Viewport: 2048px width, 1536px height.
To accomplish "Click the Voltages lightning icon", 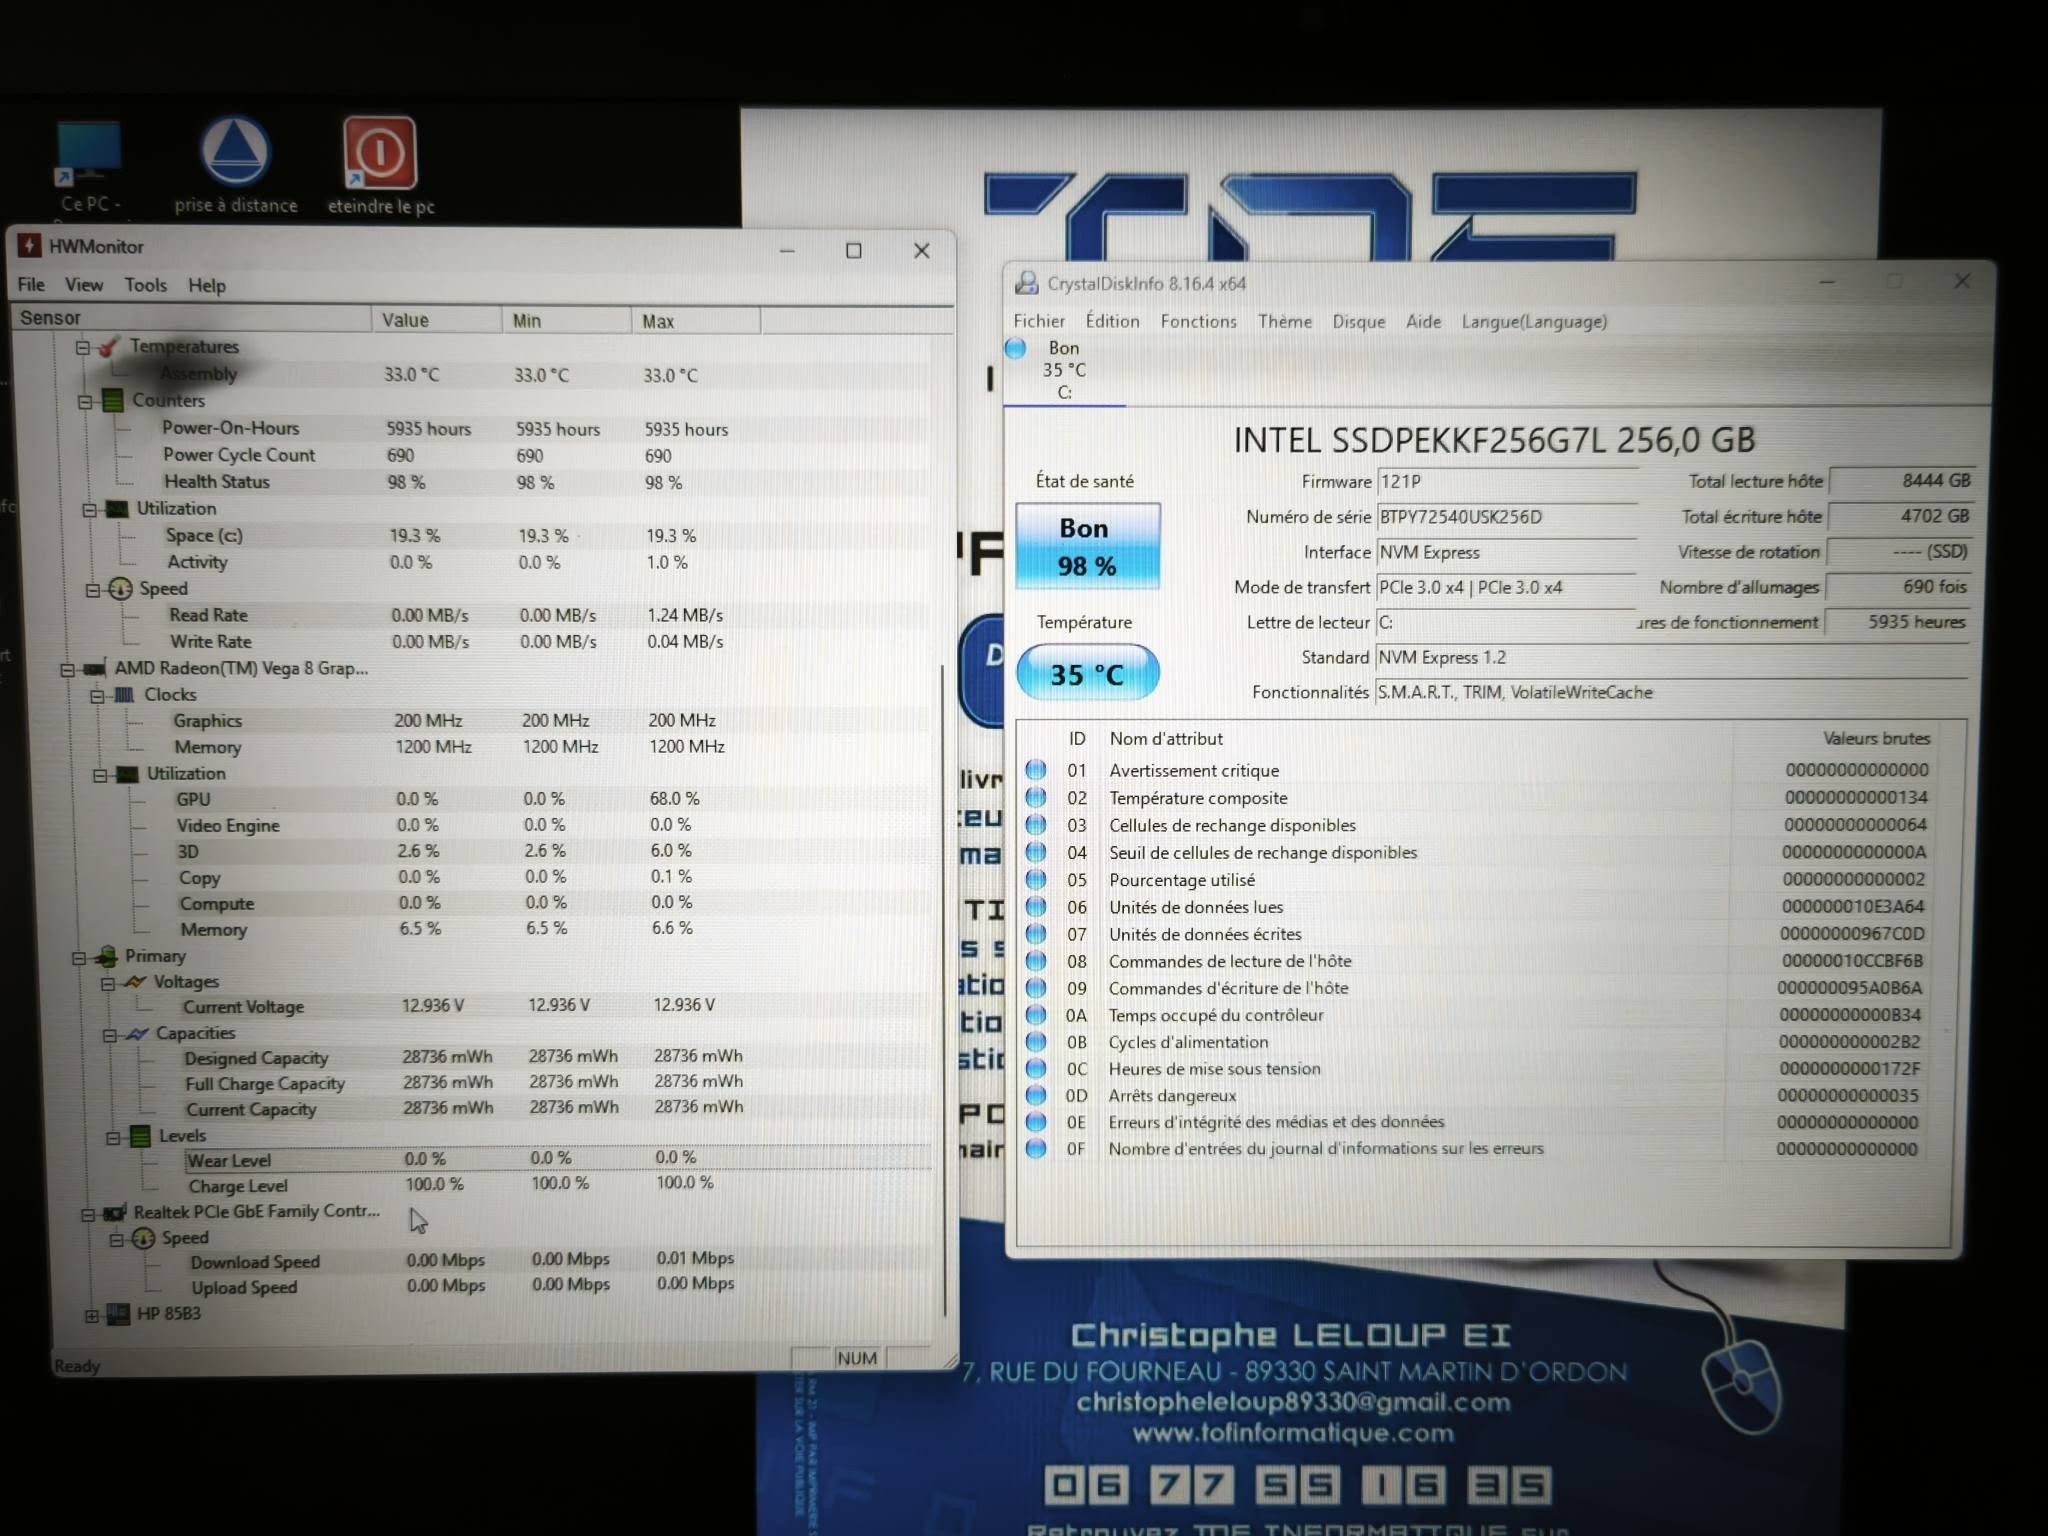I will [135, 982].
